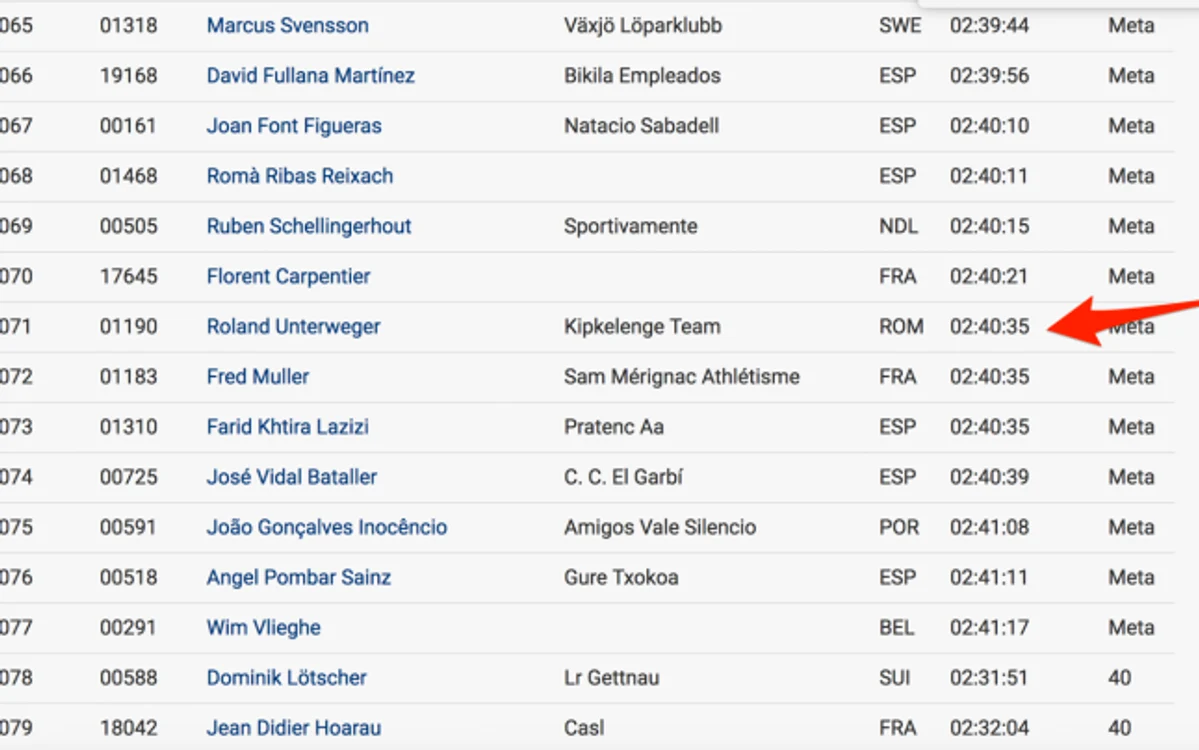This screenshot has height=750, width=1199.
Task: Open Angel Pombar Sainz profile
Action: (x=299, y=577)
